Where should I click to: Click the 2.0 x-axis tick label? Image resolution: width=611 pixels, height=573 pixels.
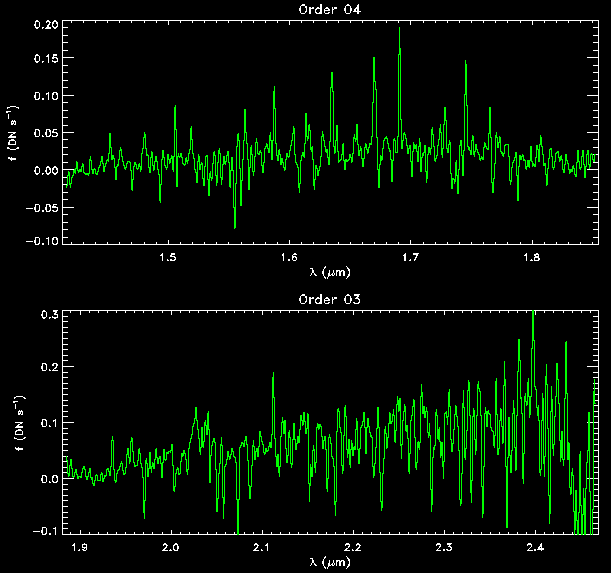171,548
